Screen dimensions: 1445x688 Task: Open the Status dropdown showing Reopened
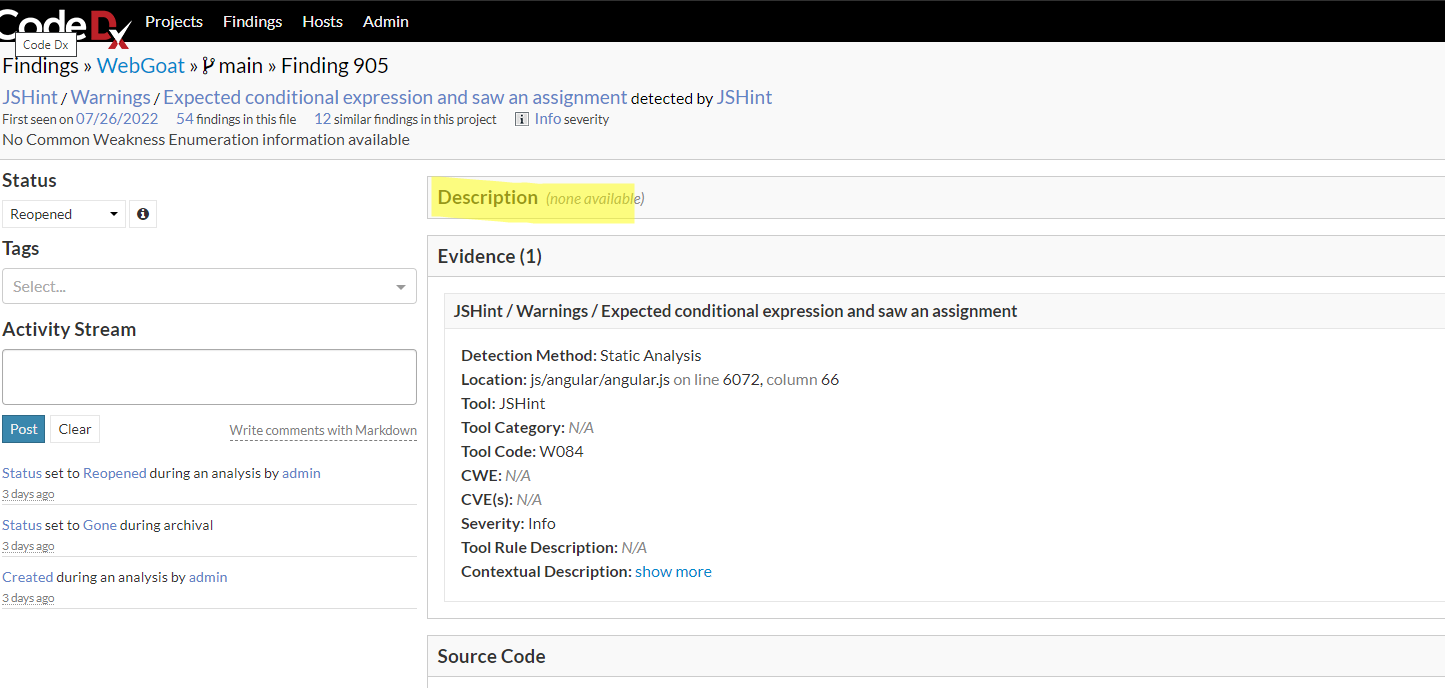click(64, 214)
